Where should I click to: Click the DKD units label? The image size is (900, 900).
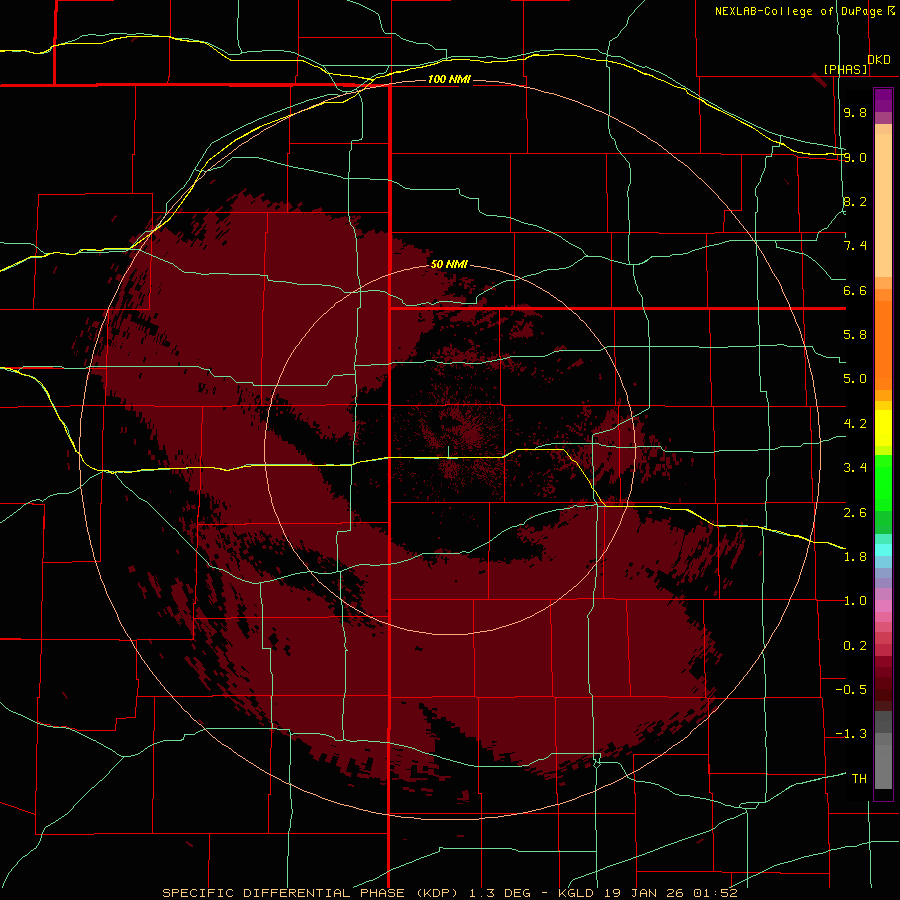tap(879, 60)
